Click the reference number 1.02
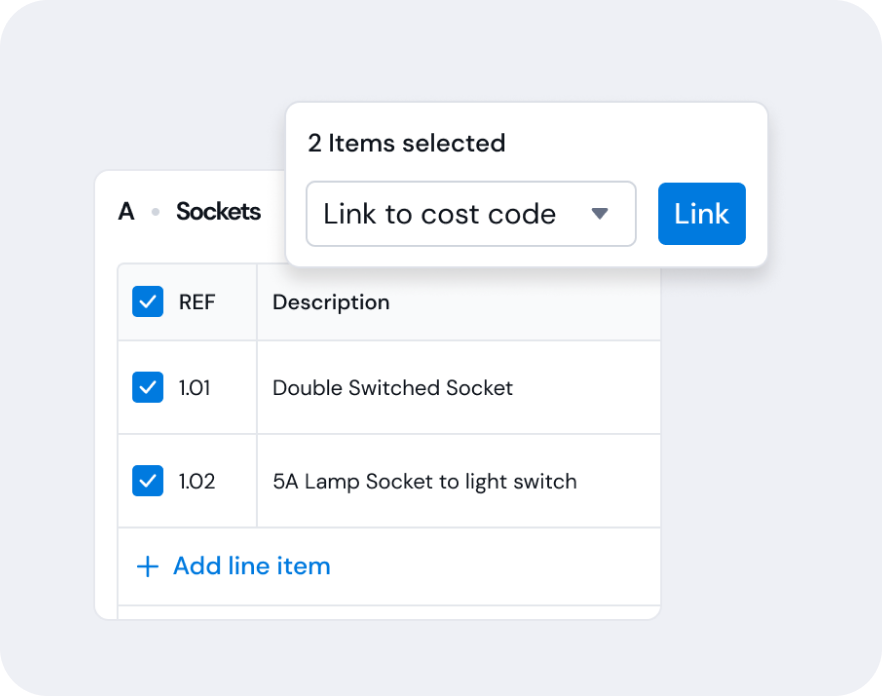This screenshot has height=696, width=882. pos(197,481)
